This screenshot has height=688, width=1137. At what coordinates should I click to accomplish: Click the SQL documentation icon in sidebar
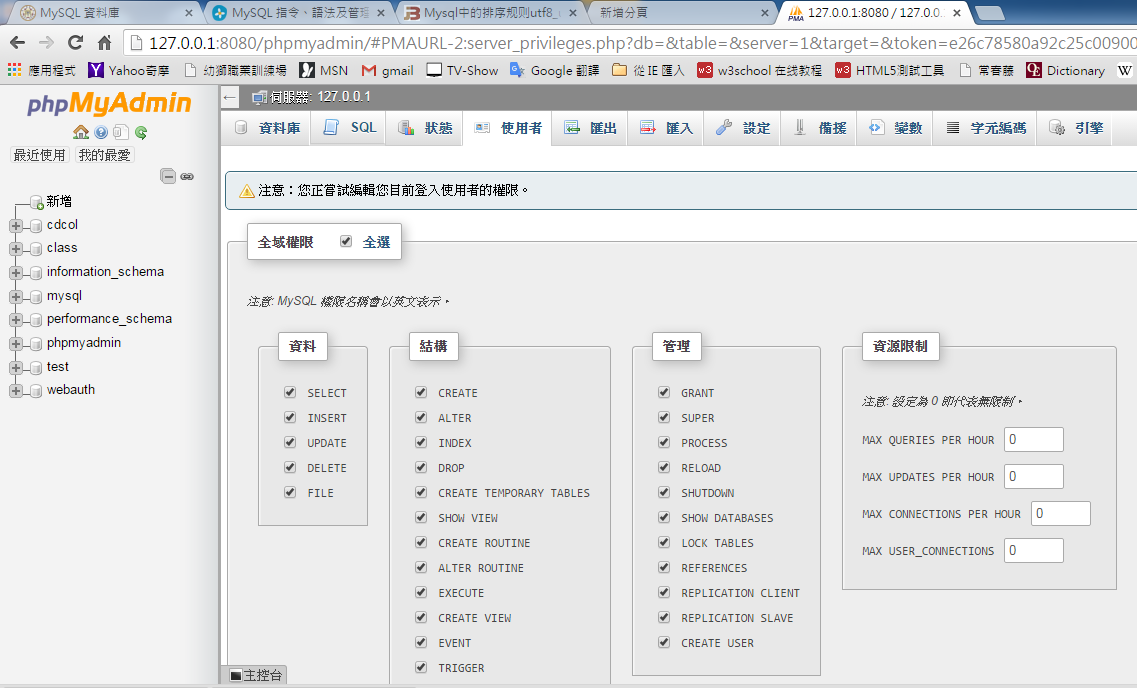[x=121, y=132]
